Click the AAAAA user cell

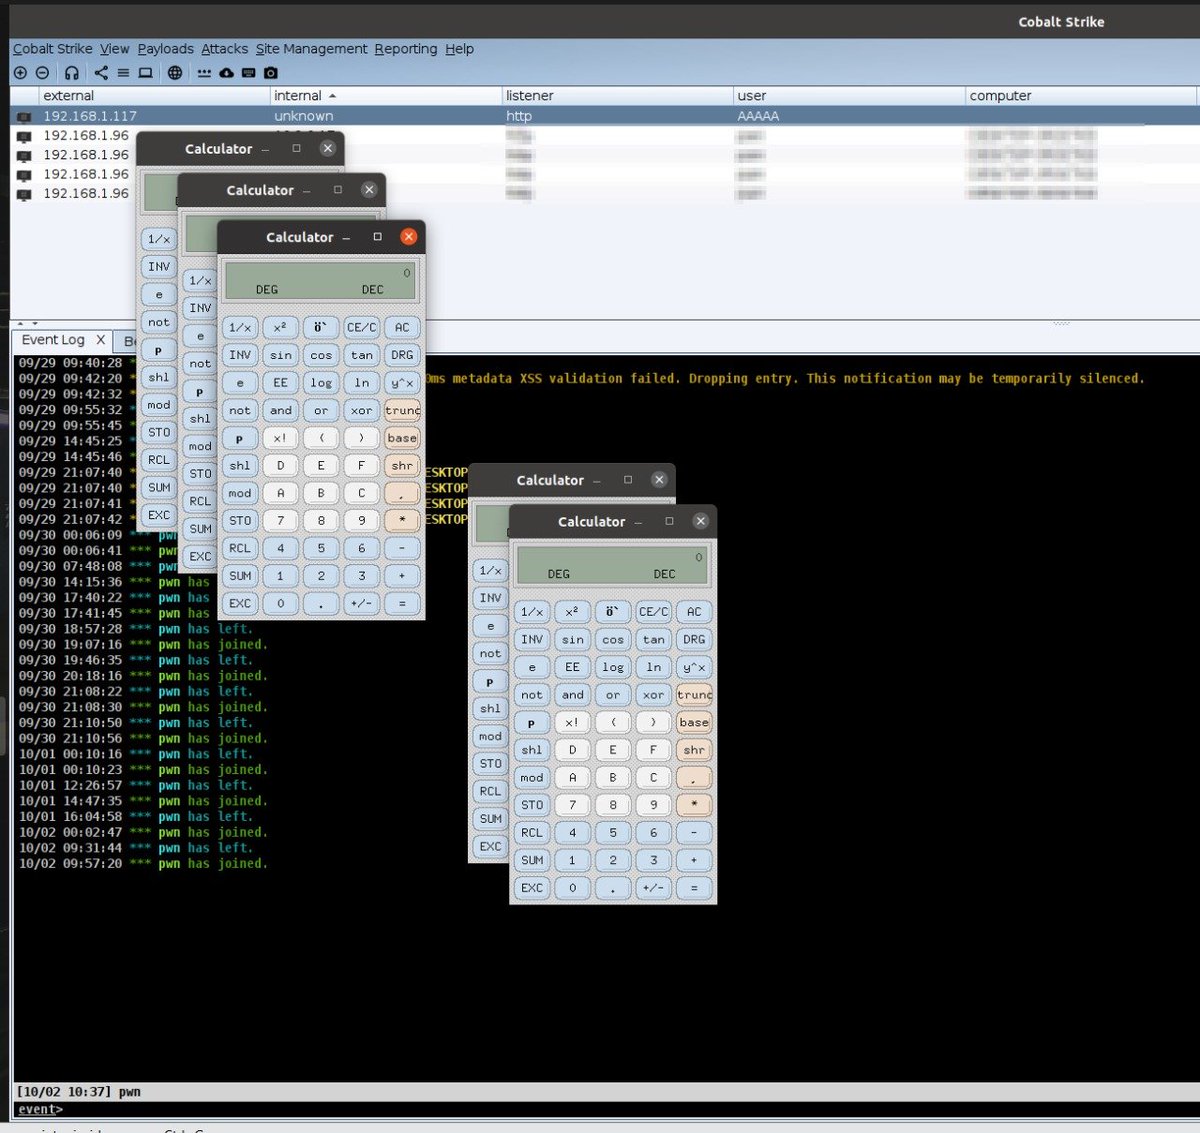pyautogui.click(x=758, y=116)
